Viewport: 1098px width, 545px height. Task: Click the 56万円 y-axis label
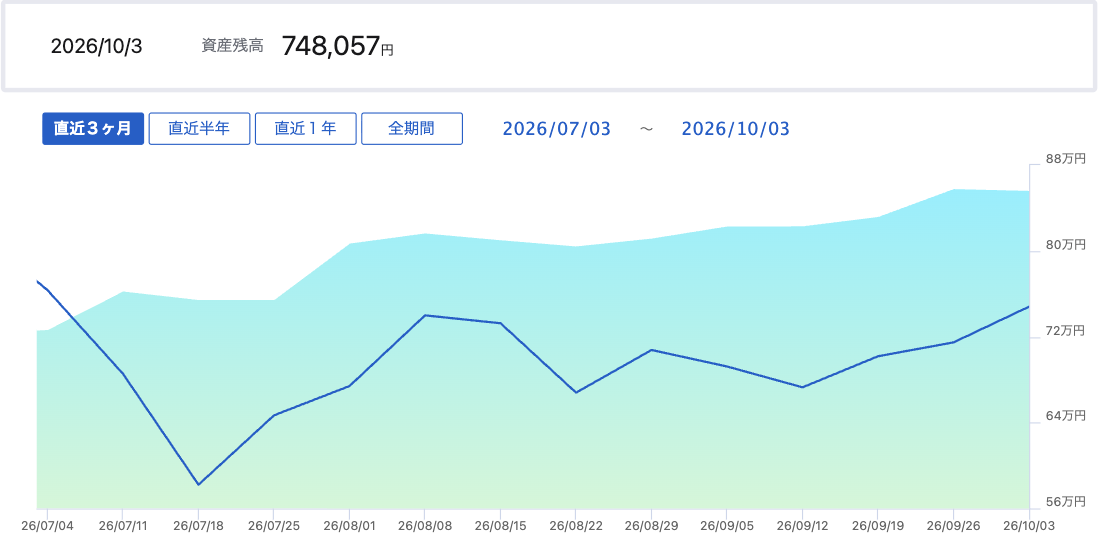[x=1065, y=502]
